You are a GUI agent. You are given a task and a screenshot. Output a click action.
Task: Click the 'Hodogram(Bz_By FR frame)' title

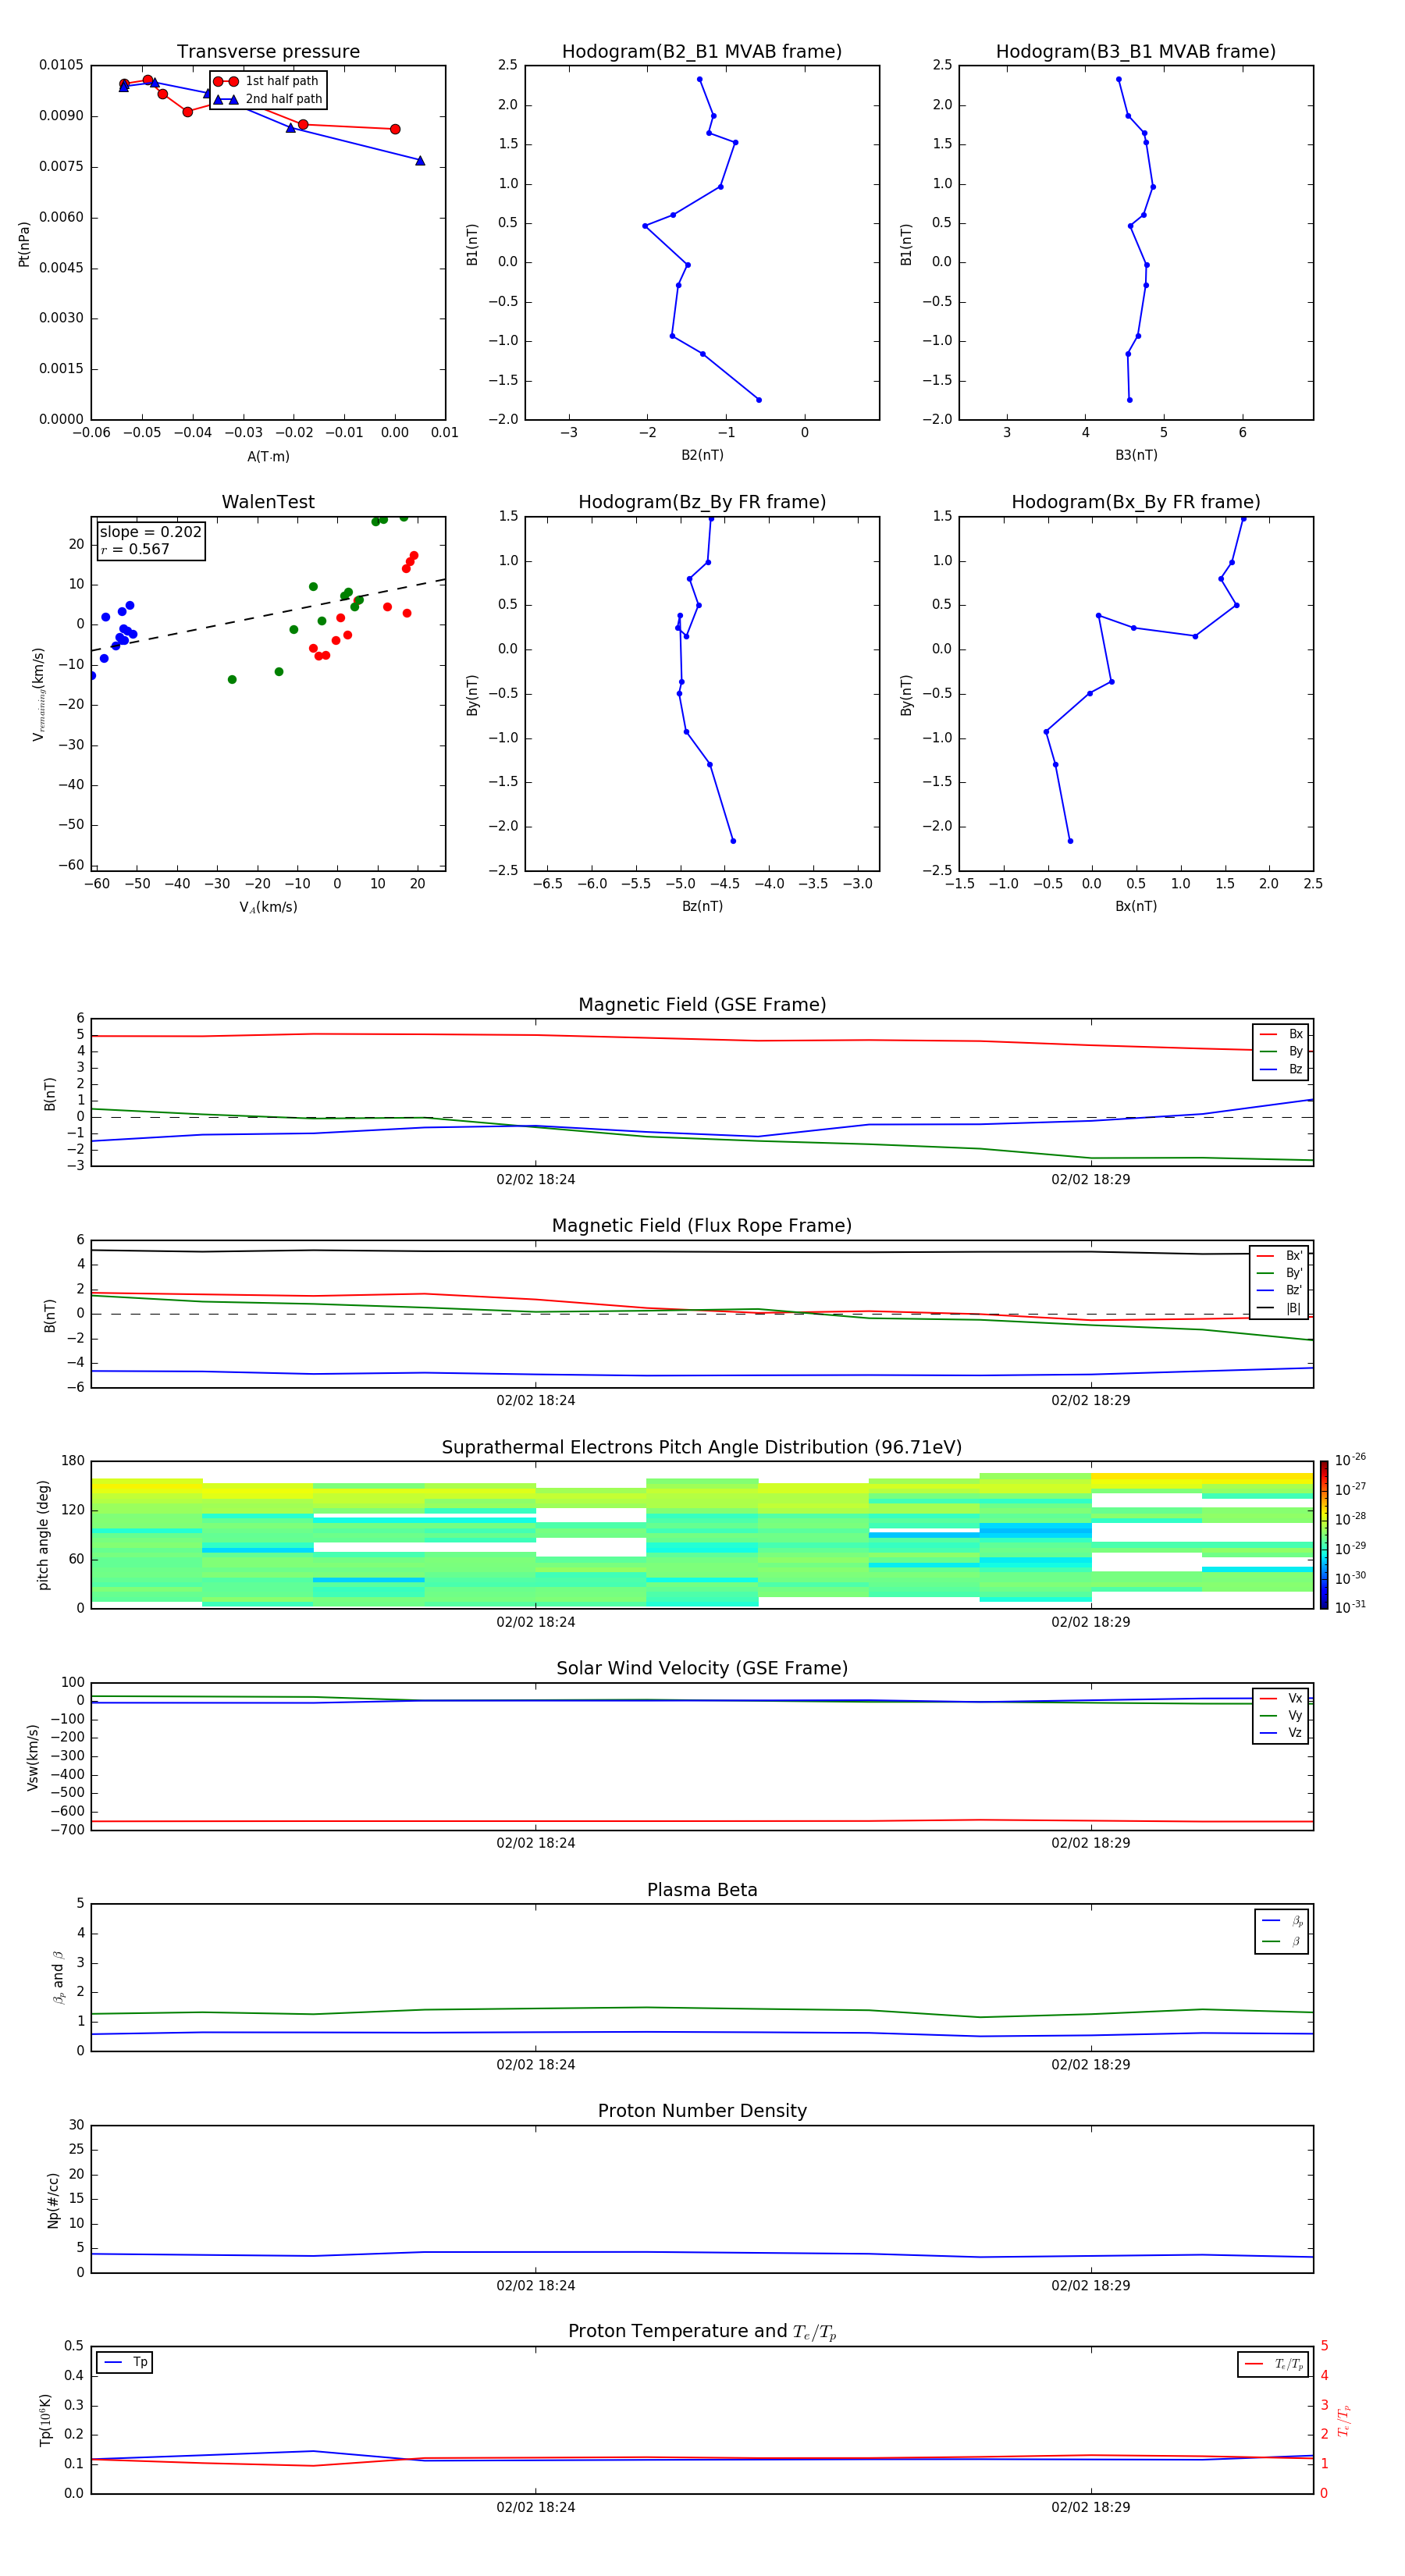702,502
